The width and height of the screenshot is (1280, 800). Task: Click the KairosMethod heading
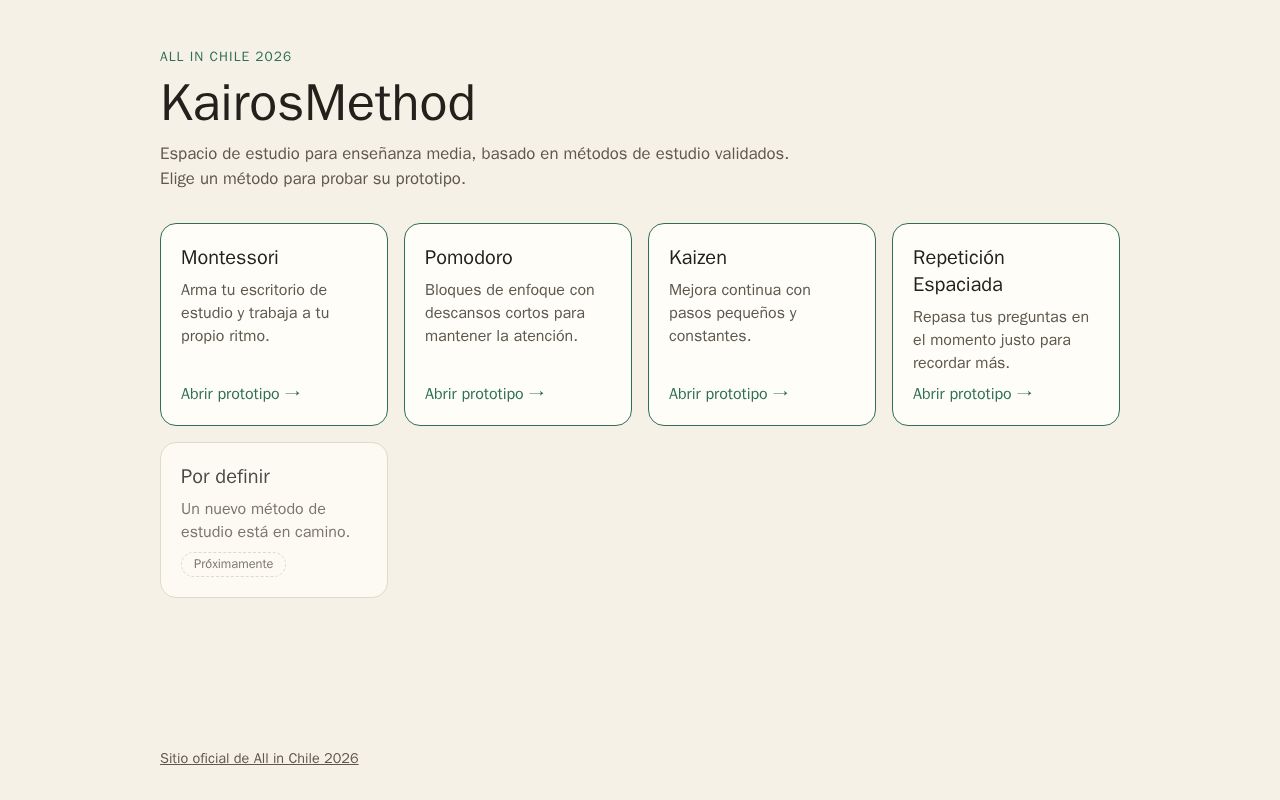click(318, 103)
